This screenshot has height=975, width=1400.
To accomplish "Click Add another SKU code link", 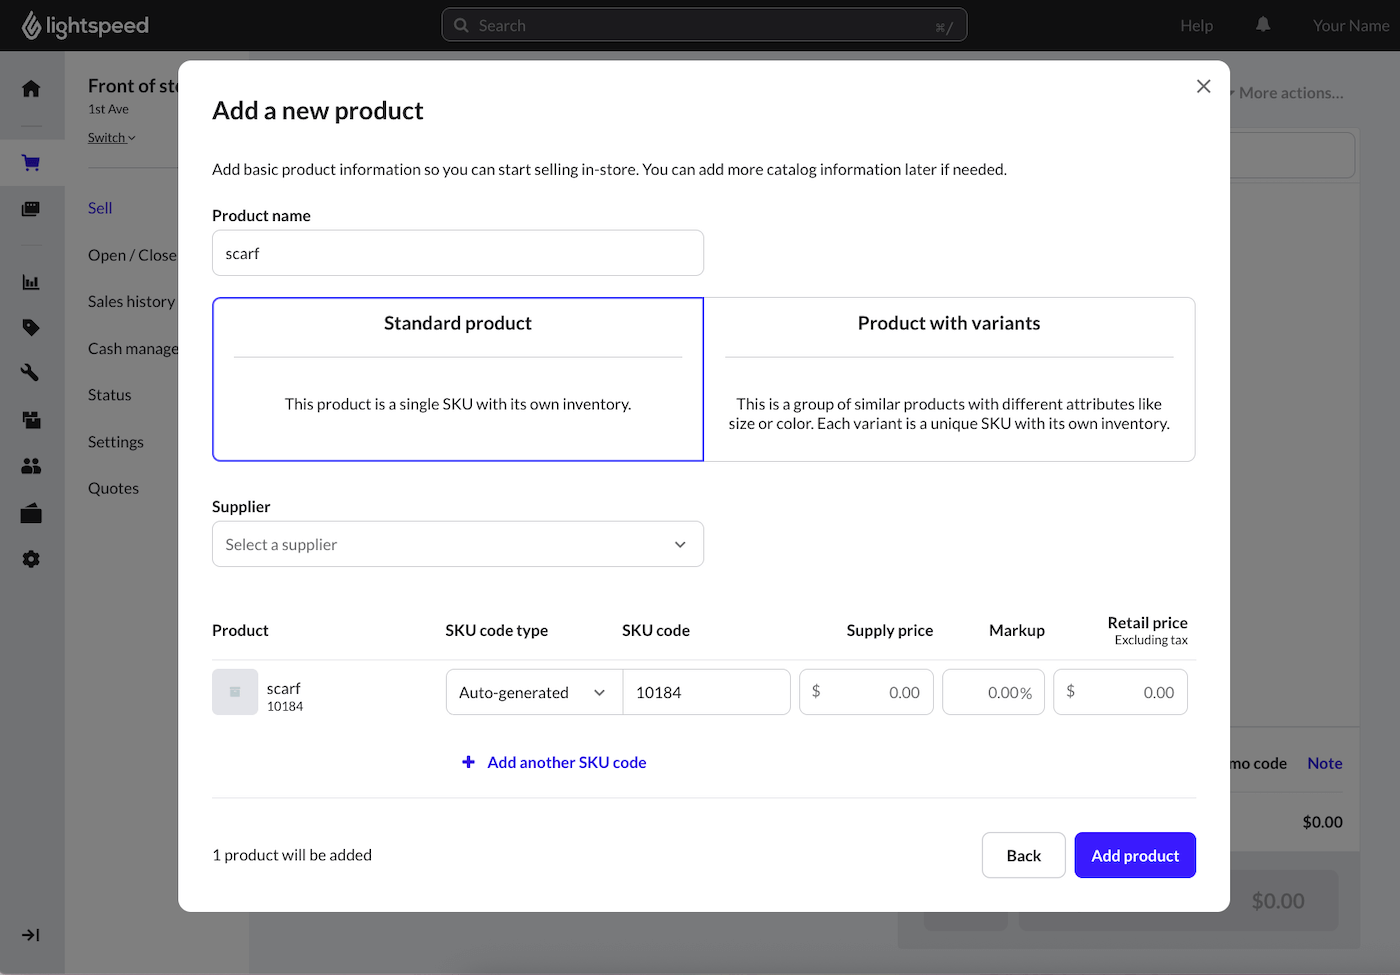I will tap(566, 762).
